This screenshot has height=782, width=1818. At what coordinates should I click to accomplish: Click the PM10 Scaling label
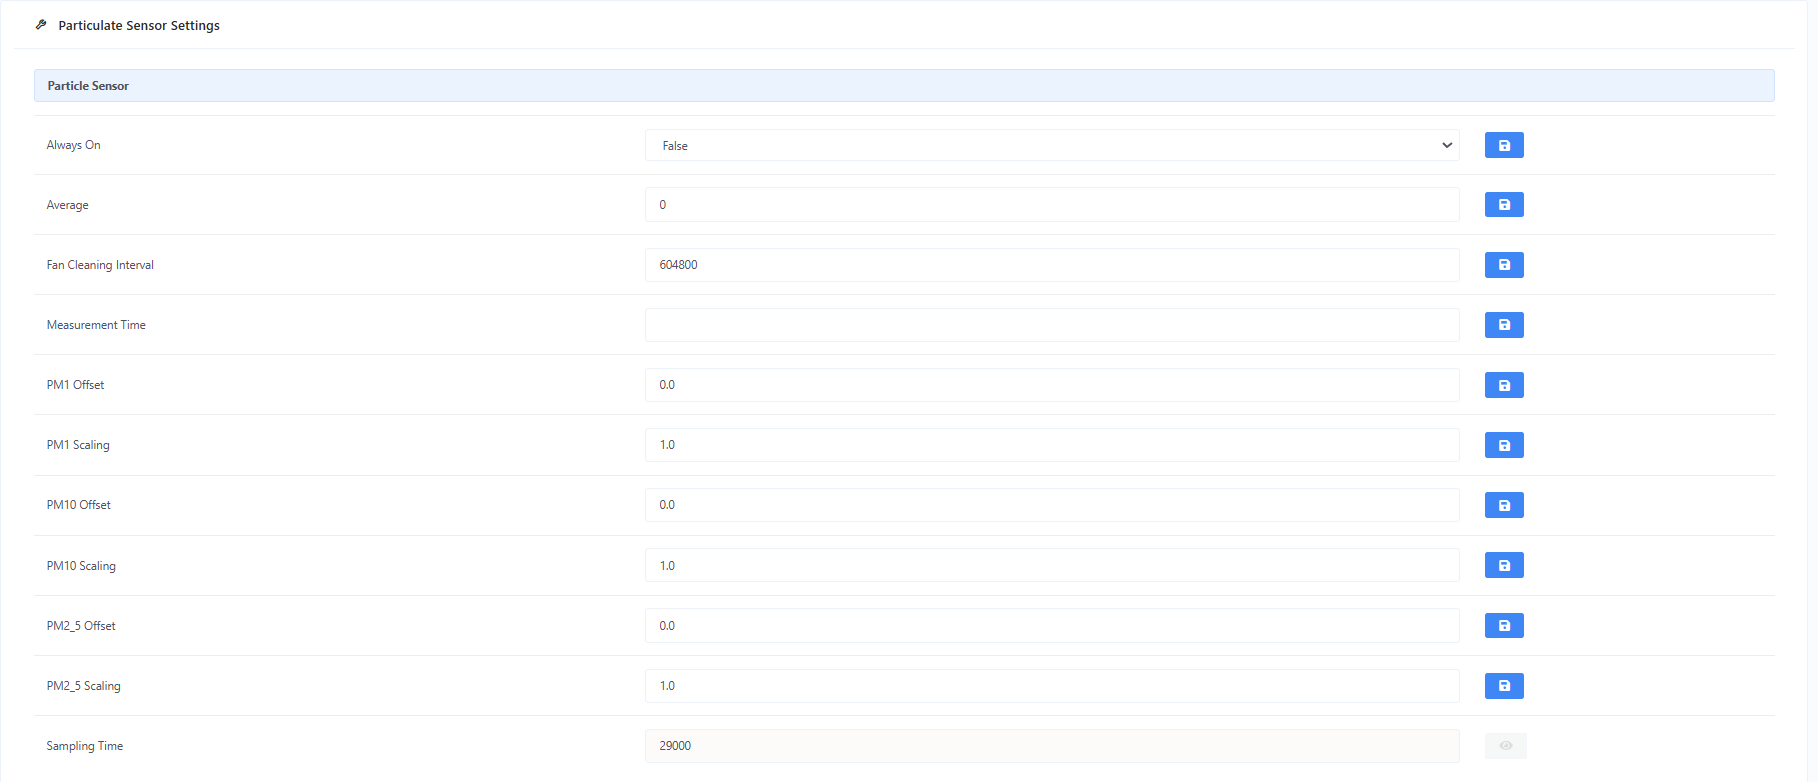pyautogui.click(x=81, y=566)
